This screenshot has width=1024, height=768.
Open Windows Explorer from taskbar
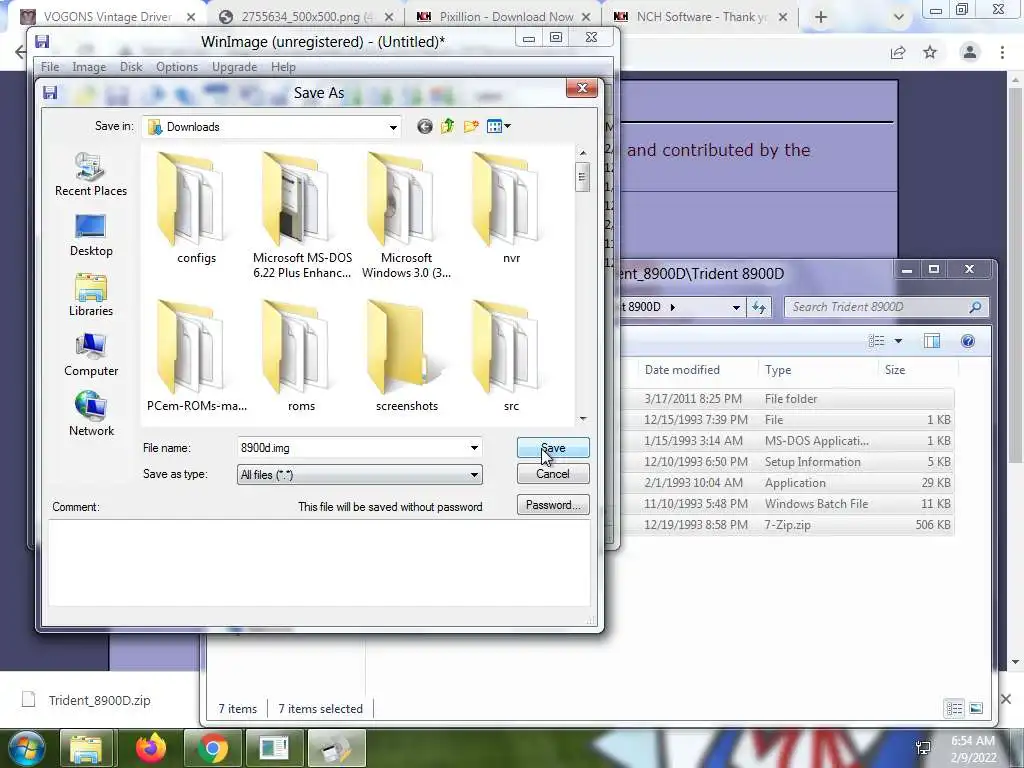86,748
